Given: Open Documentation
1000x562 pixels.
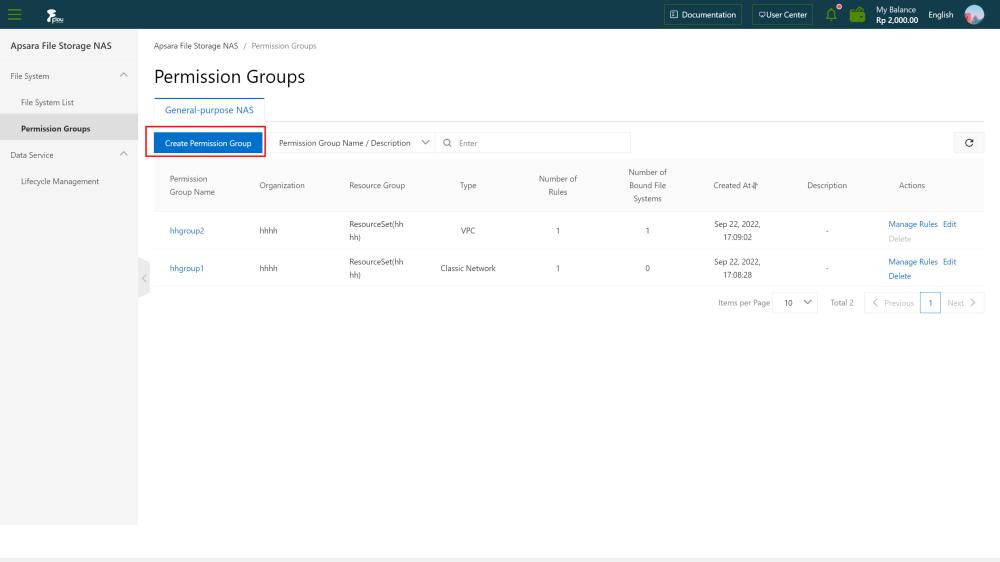Looking at the screenshot, I should click(702, 14).
